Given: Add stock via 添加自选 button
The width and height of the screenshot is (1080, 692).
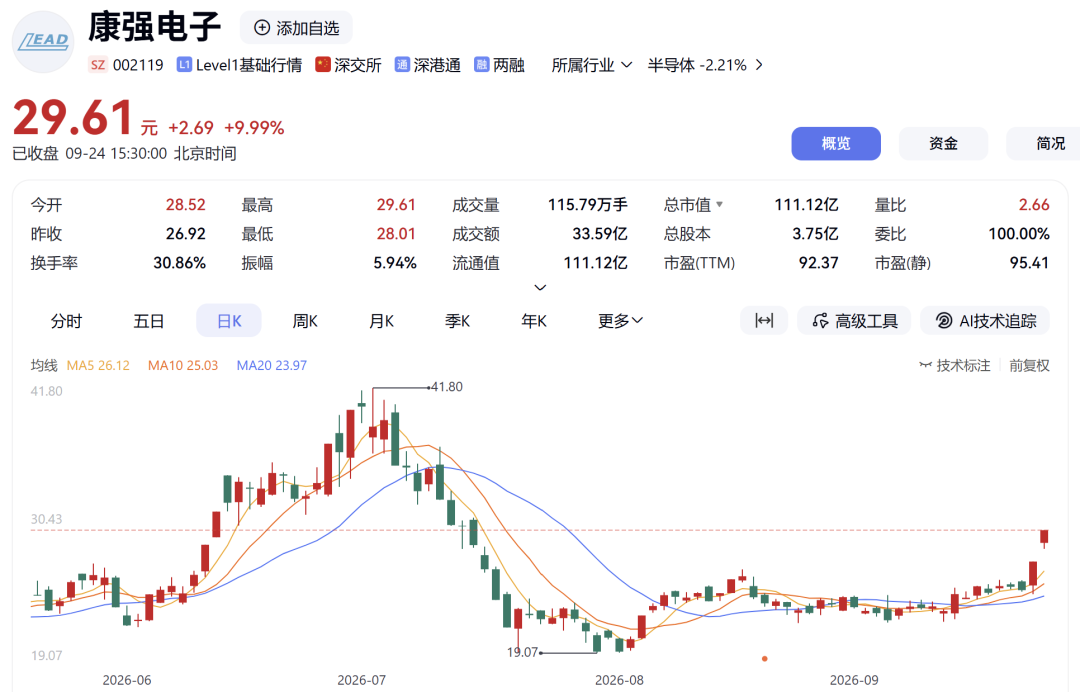Looking at the screenshot, I should (296, 28).
